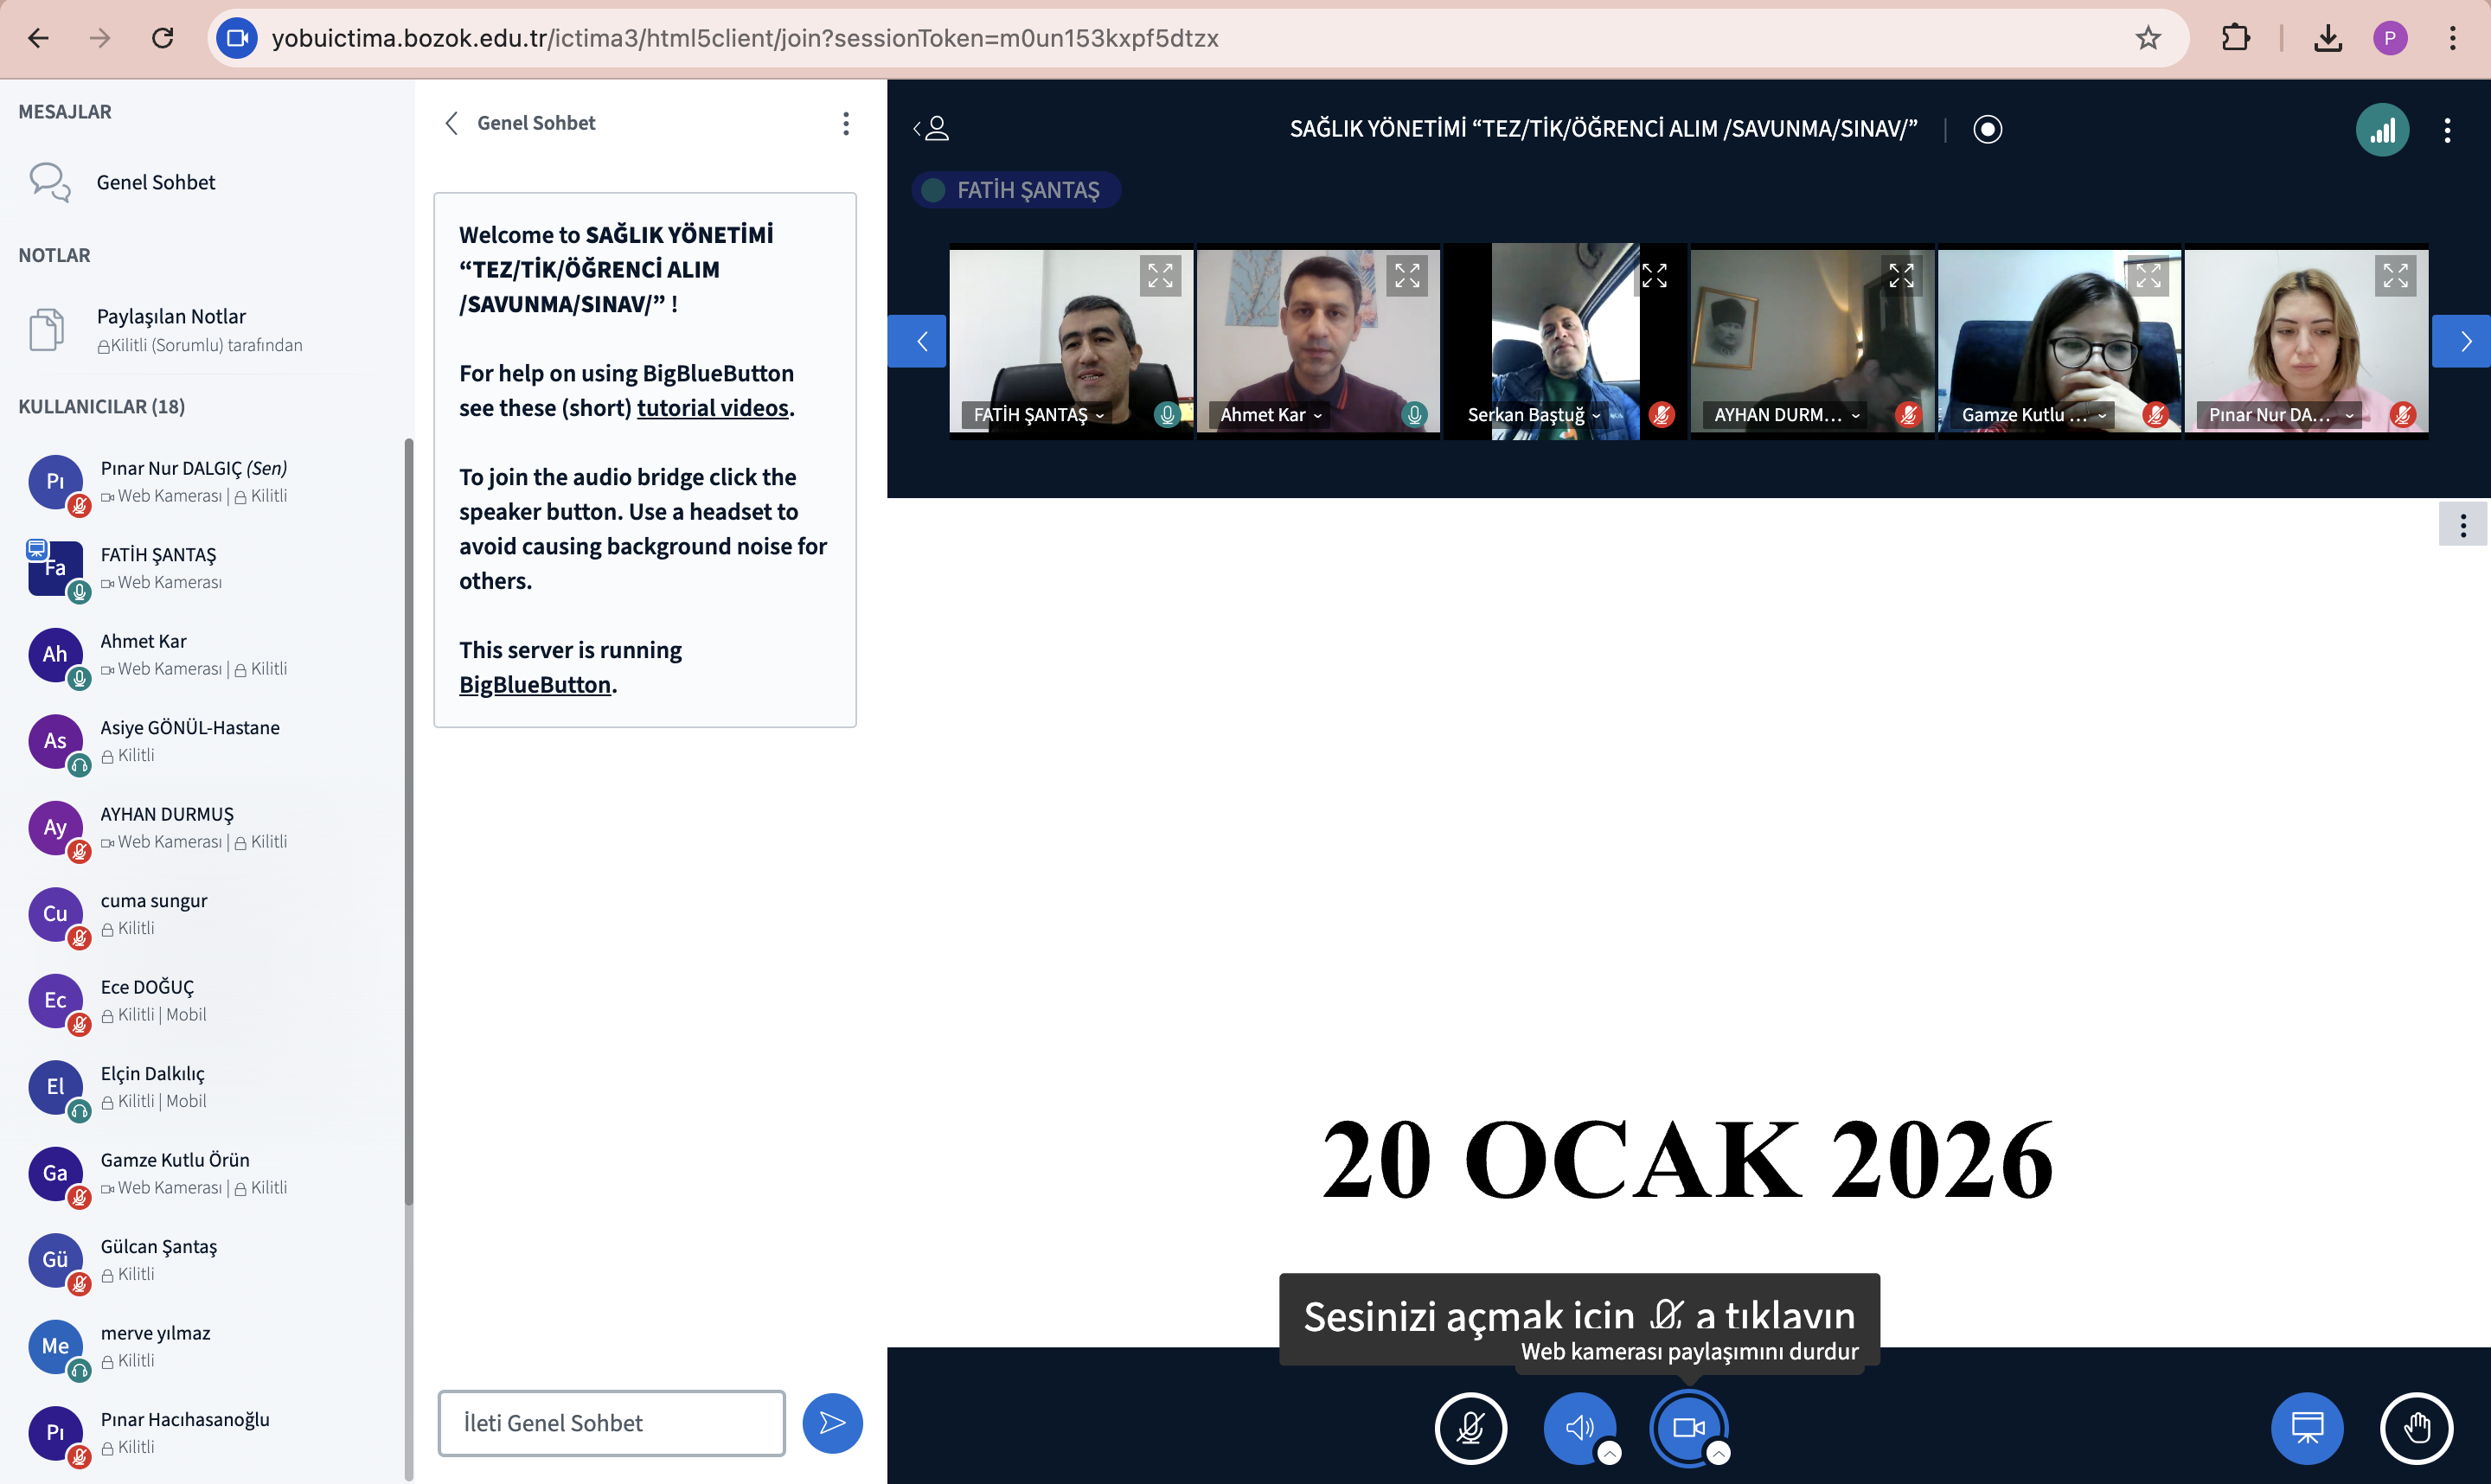2491x1484 pixels.
Task: Click the İleti Genel Sohbet message field
Action: pyautogui.click(x=611, y=1422)
